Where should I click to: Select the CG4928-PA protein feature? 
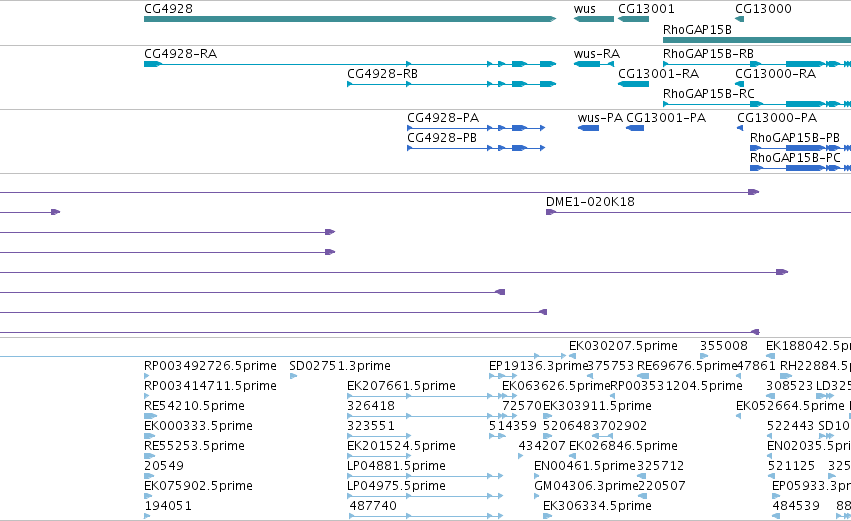point(476,128)
